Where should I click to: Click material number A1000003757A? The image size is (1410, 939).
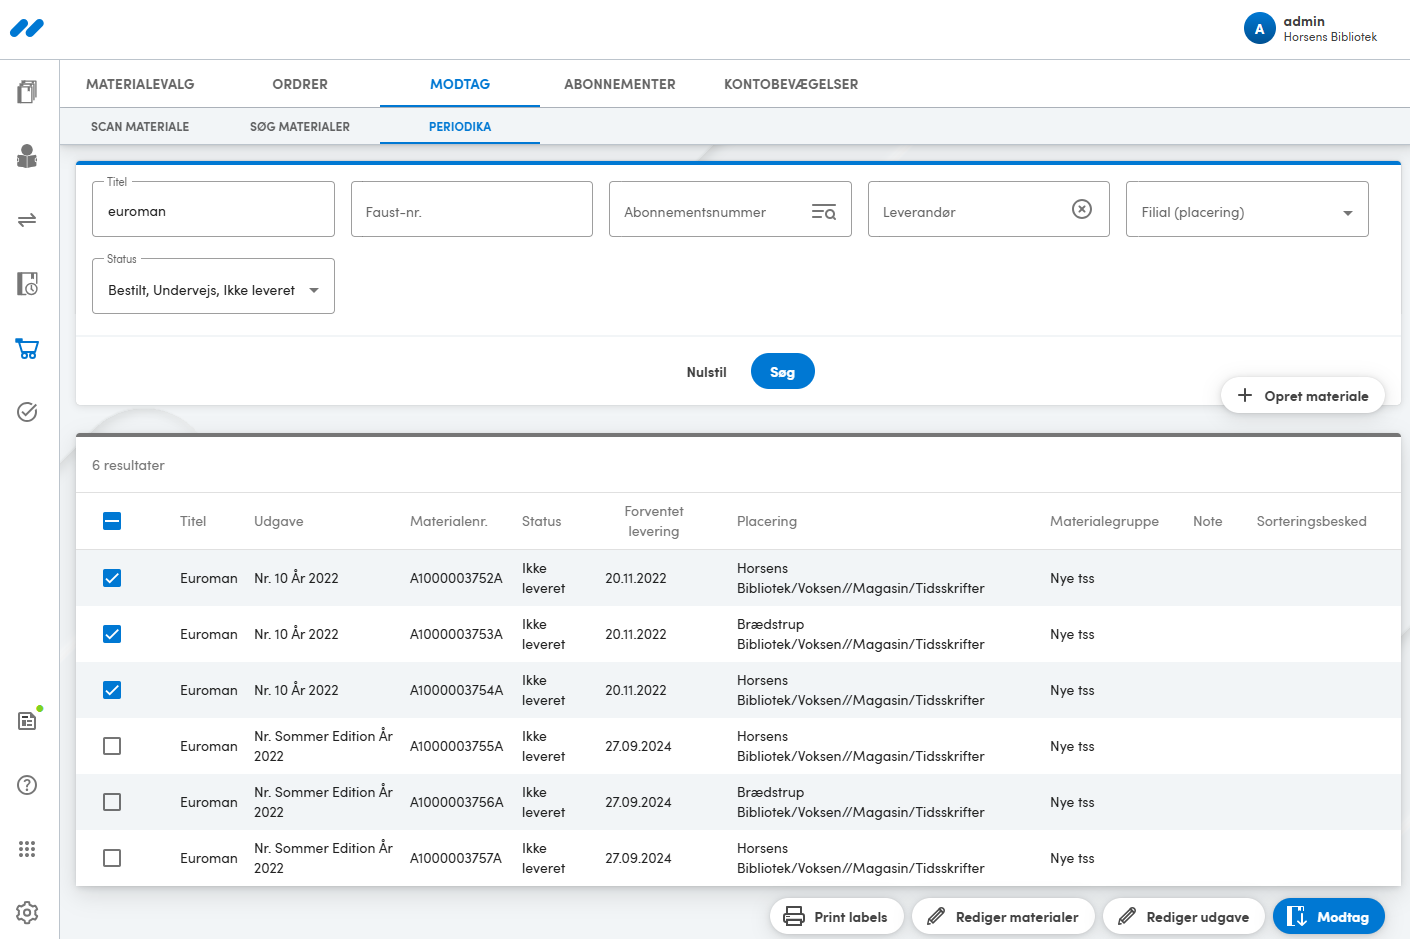point(456,858)
